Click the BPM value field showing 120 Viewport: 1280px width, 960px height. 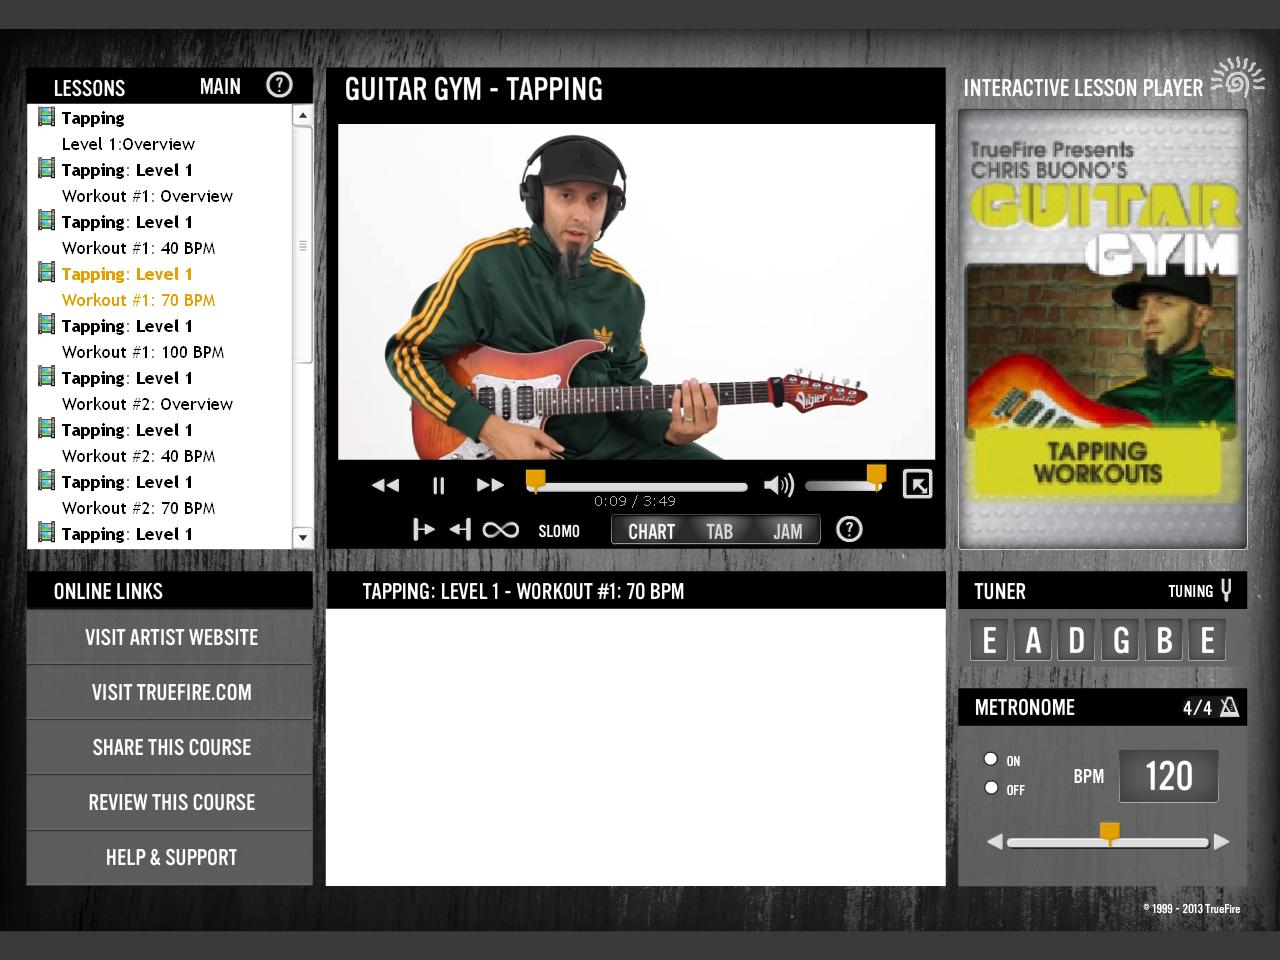[x=1168, y=776]
